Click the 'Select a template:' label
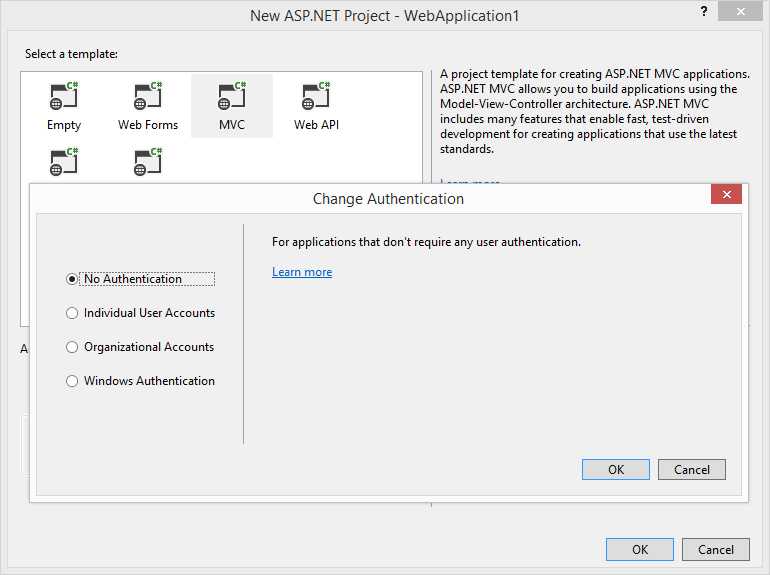Viewport: 770px width, 575px height. [71, 54]
